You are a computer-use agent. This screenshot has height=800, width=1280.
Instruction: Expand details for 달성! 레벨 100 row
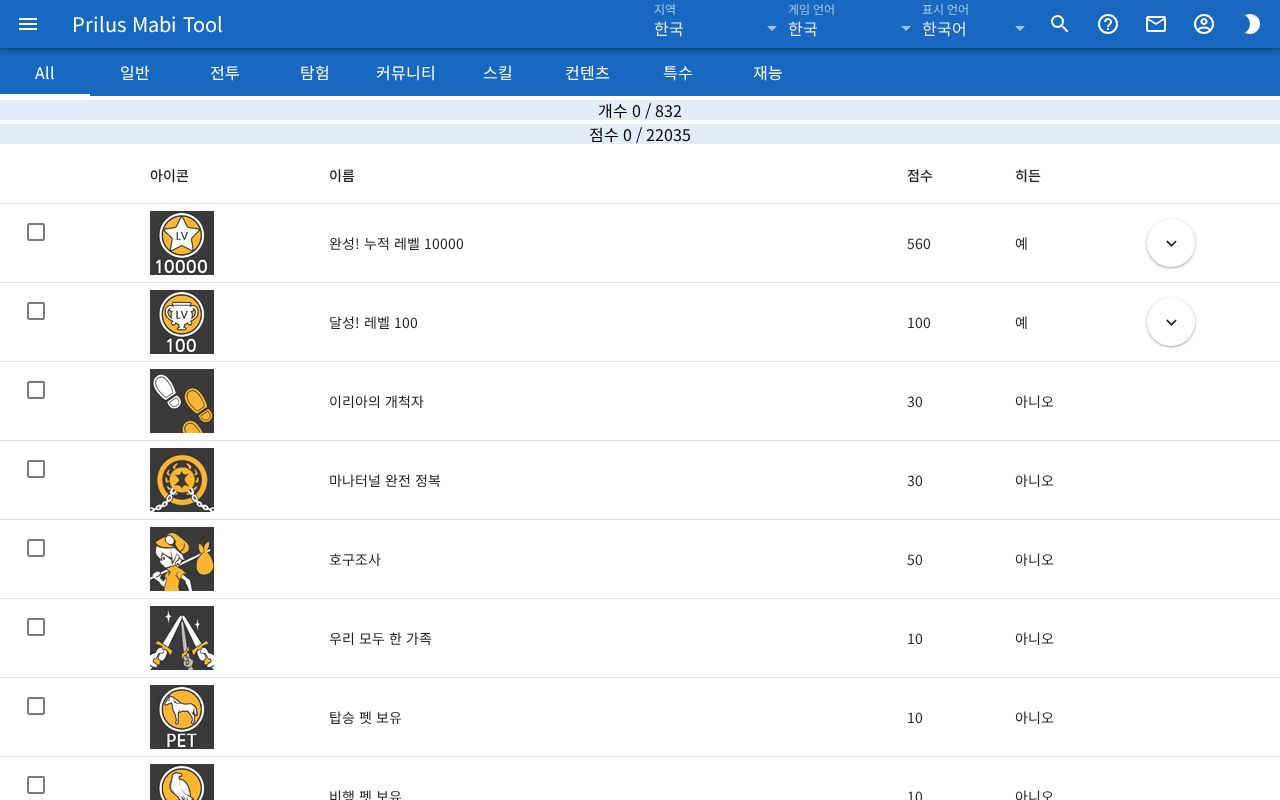(1171, 322)
